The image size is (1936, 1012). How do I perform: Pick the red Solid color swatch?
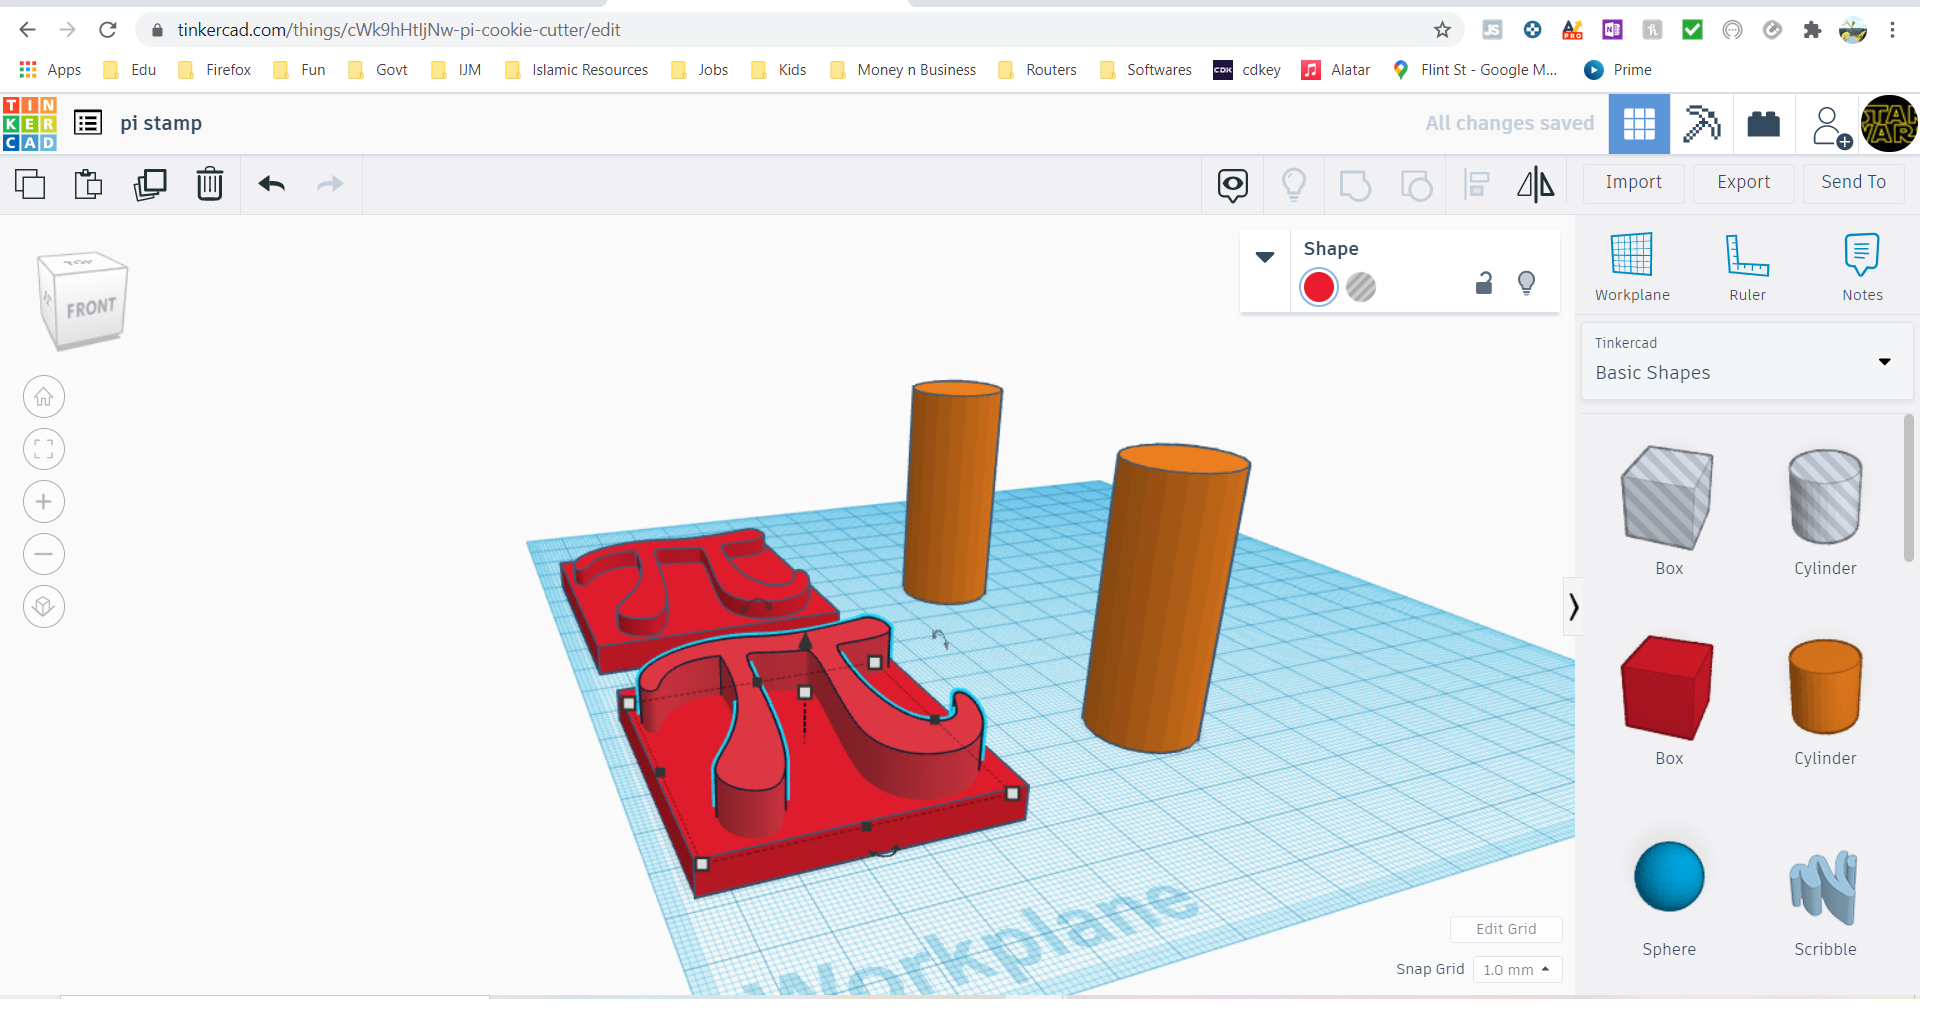click(x=1319, y=287)
